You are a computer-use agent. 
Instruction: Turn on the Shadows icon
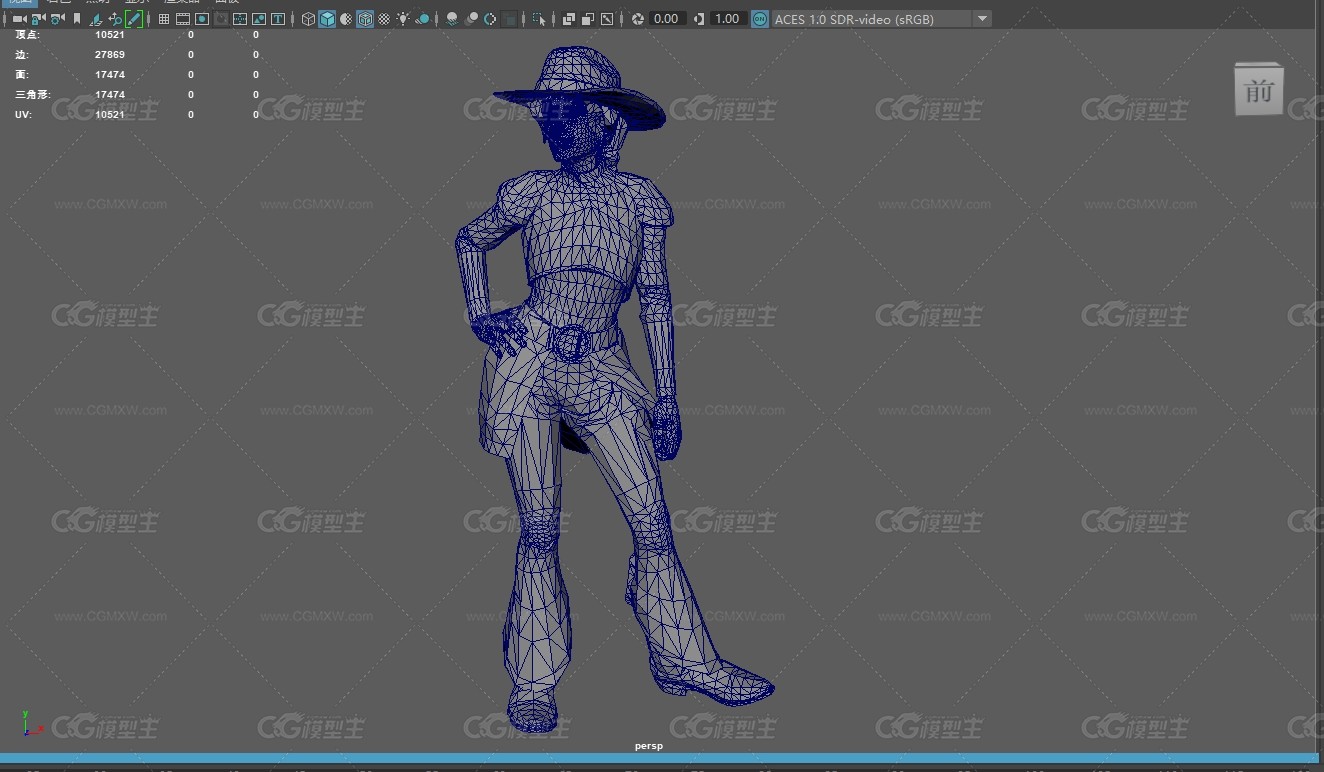pyautogui.click(x=423, y=19)
